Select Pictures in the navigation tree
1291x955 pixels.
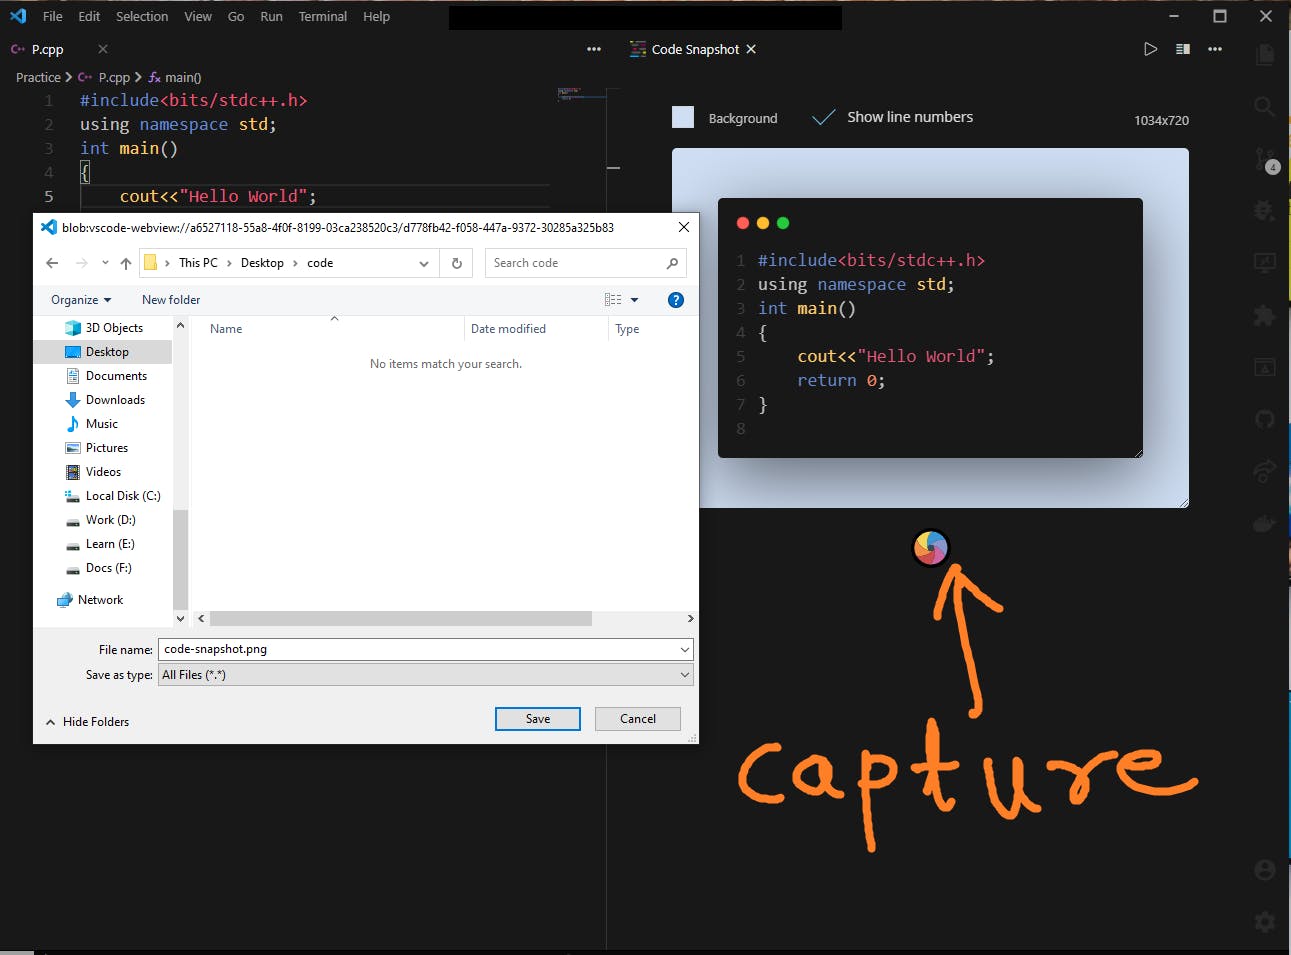106,448
